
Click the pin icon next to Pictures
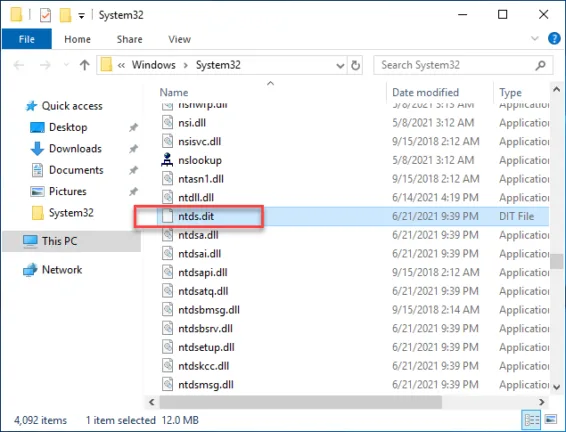pos(133,191)
